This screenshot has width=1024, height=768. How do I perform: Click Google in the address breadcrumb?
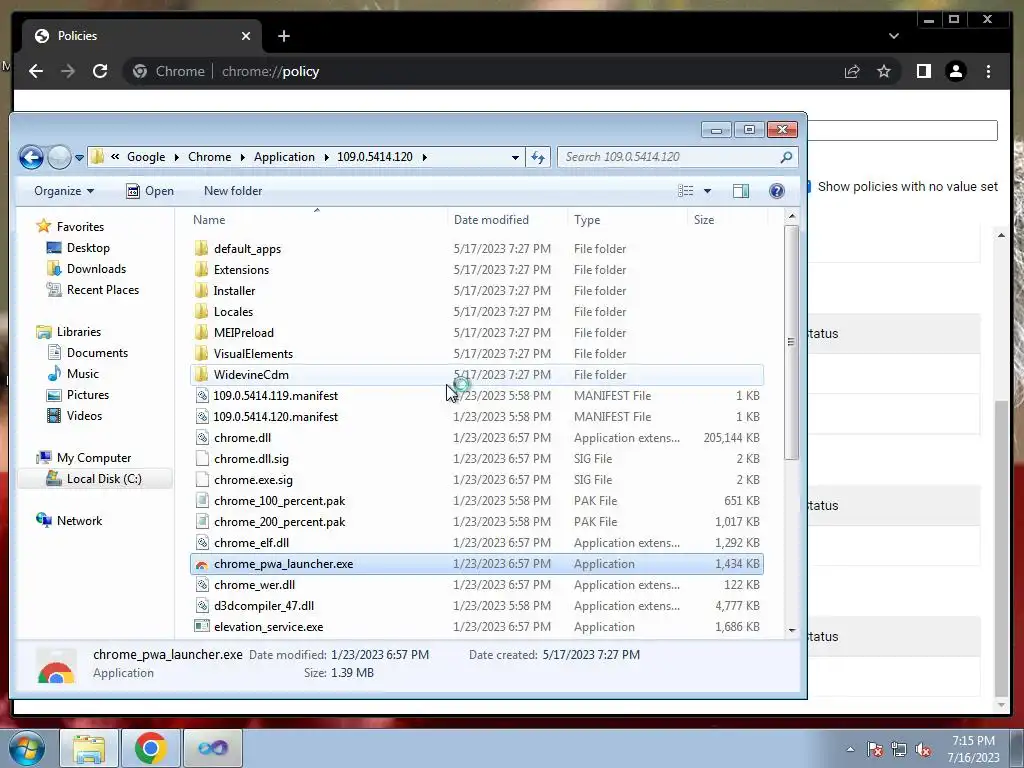click(146, 157)
